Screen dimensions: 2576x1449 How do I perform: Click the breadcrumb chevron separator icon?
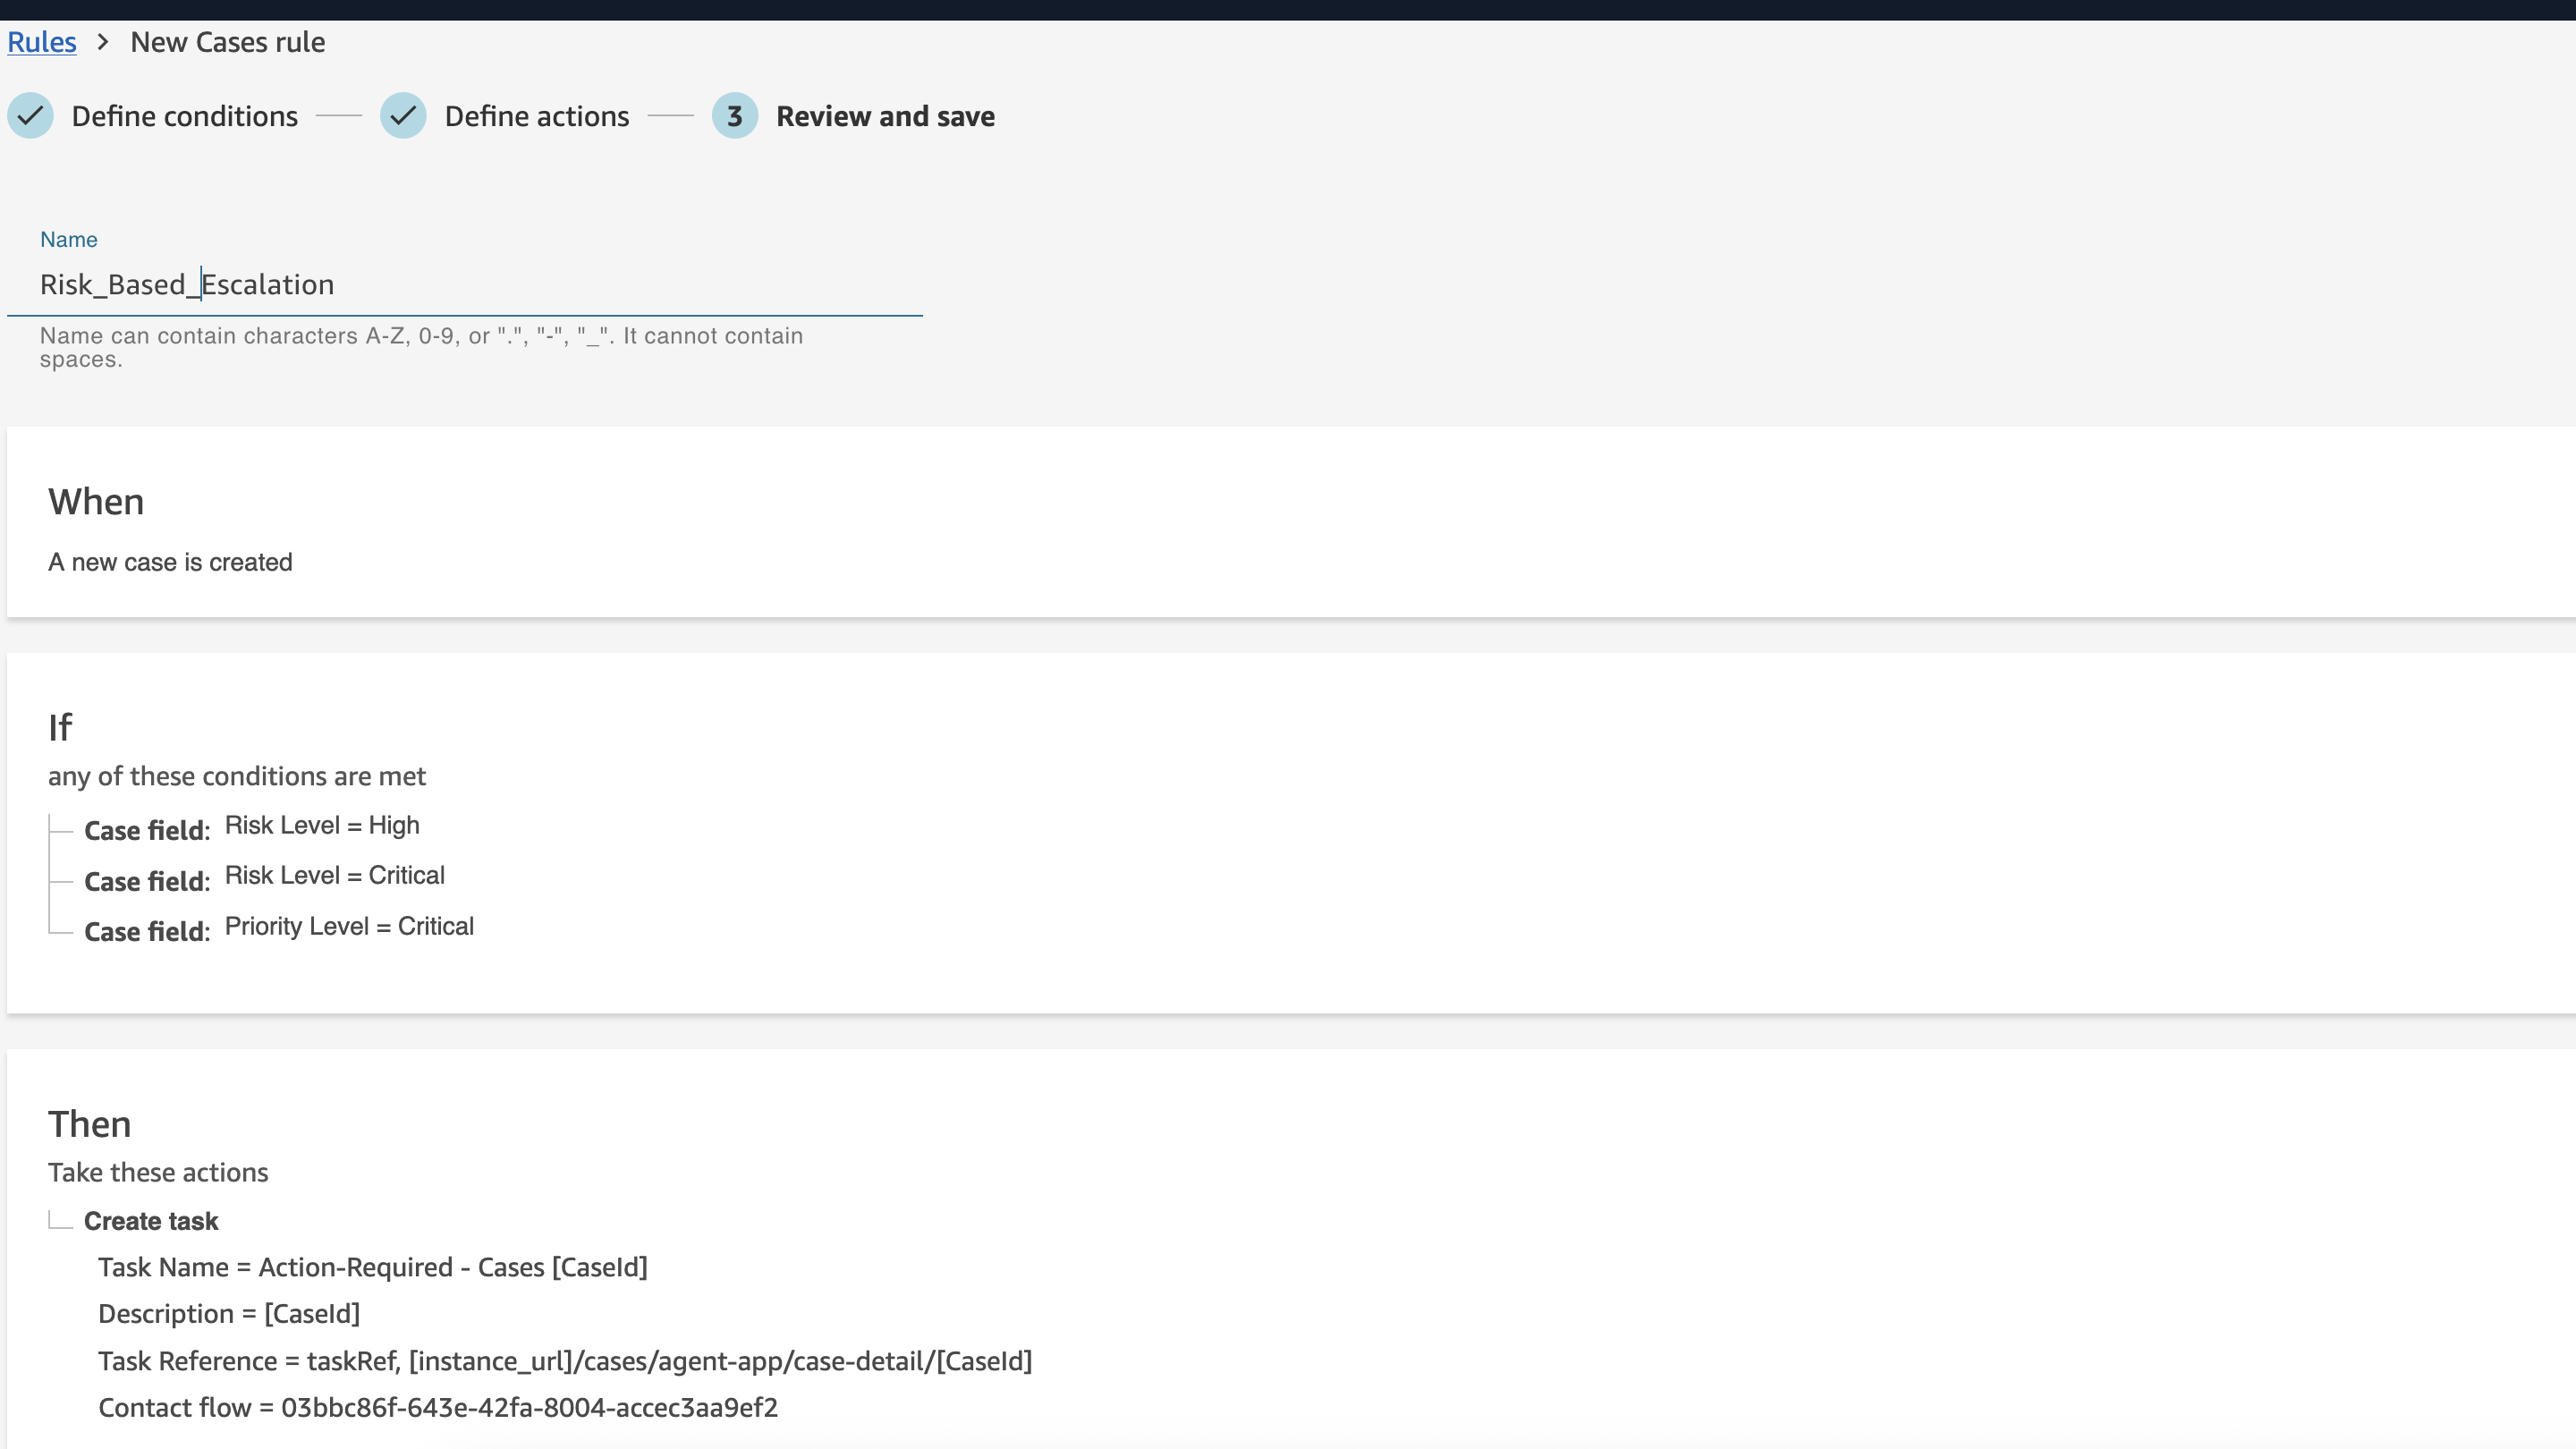(x=103, y=42)
